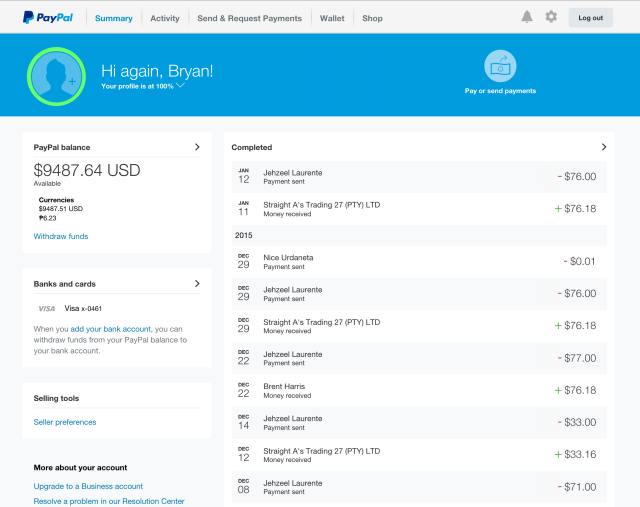This screenshot has height=507, width=640.
Task: Click the $9487.51 USD currency line
Action: (61, 209)
